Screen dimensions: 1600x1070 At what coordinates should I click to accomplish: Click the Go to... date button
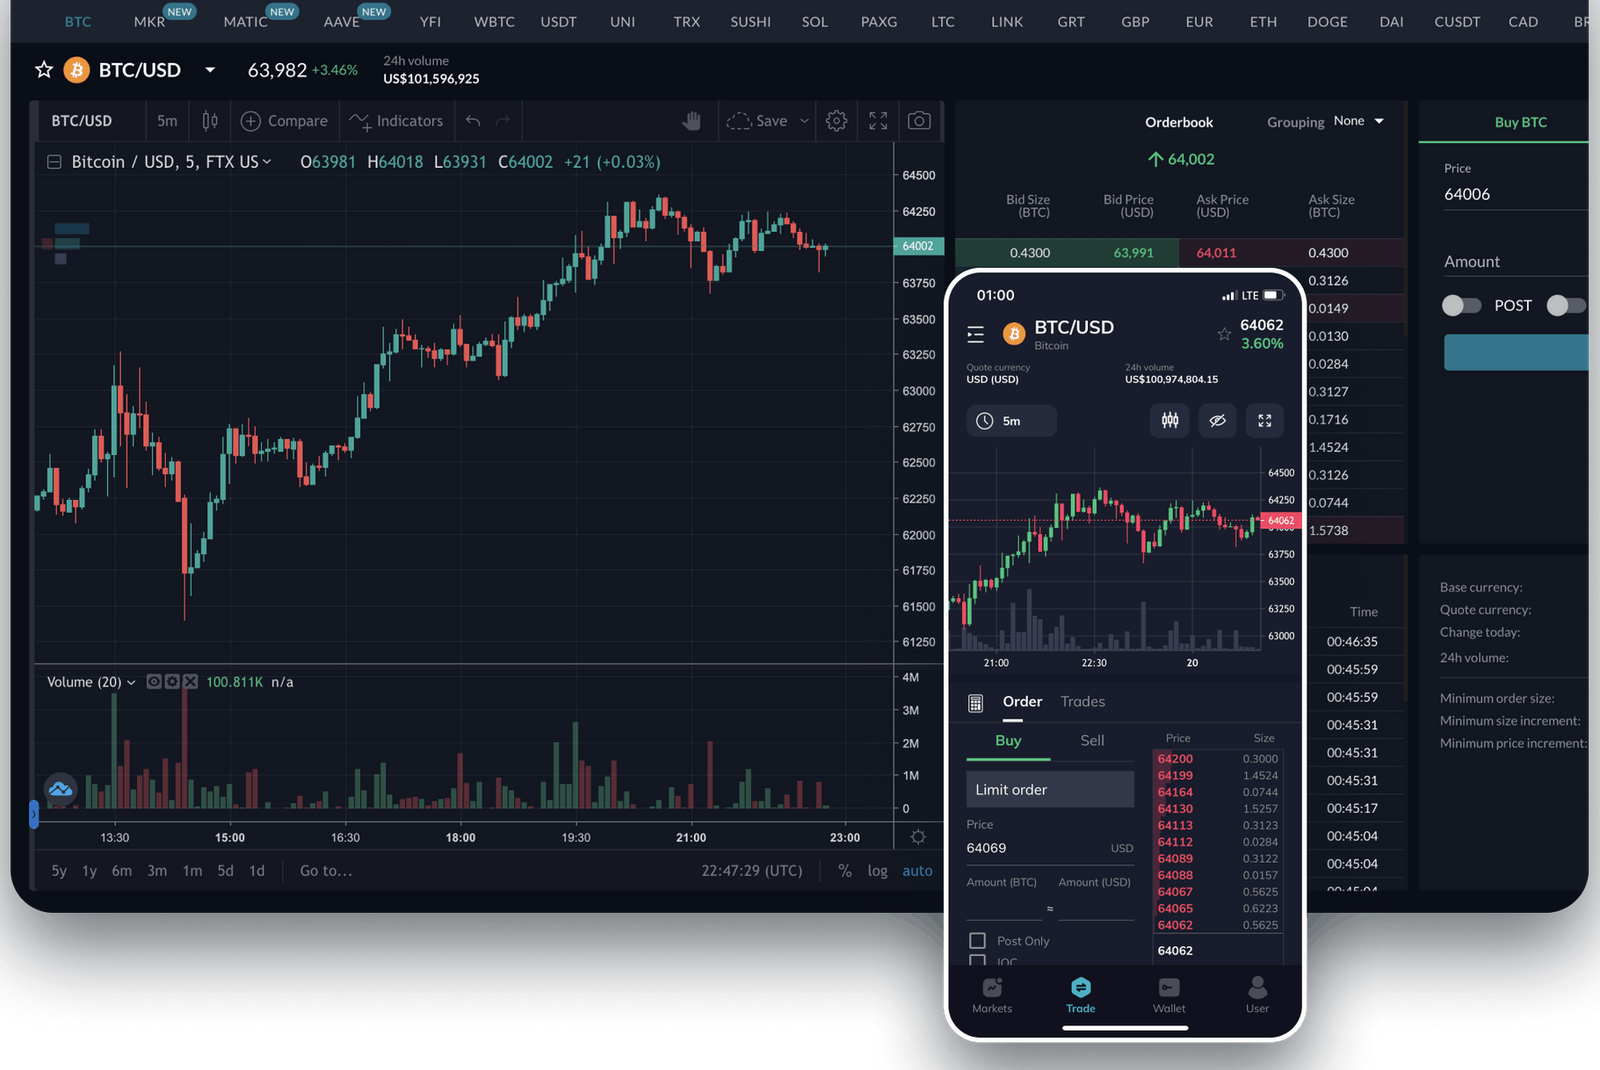326,871
